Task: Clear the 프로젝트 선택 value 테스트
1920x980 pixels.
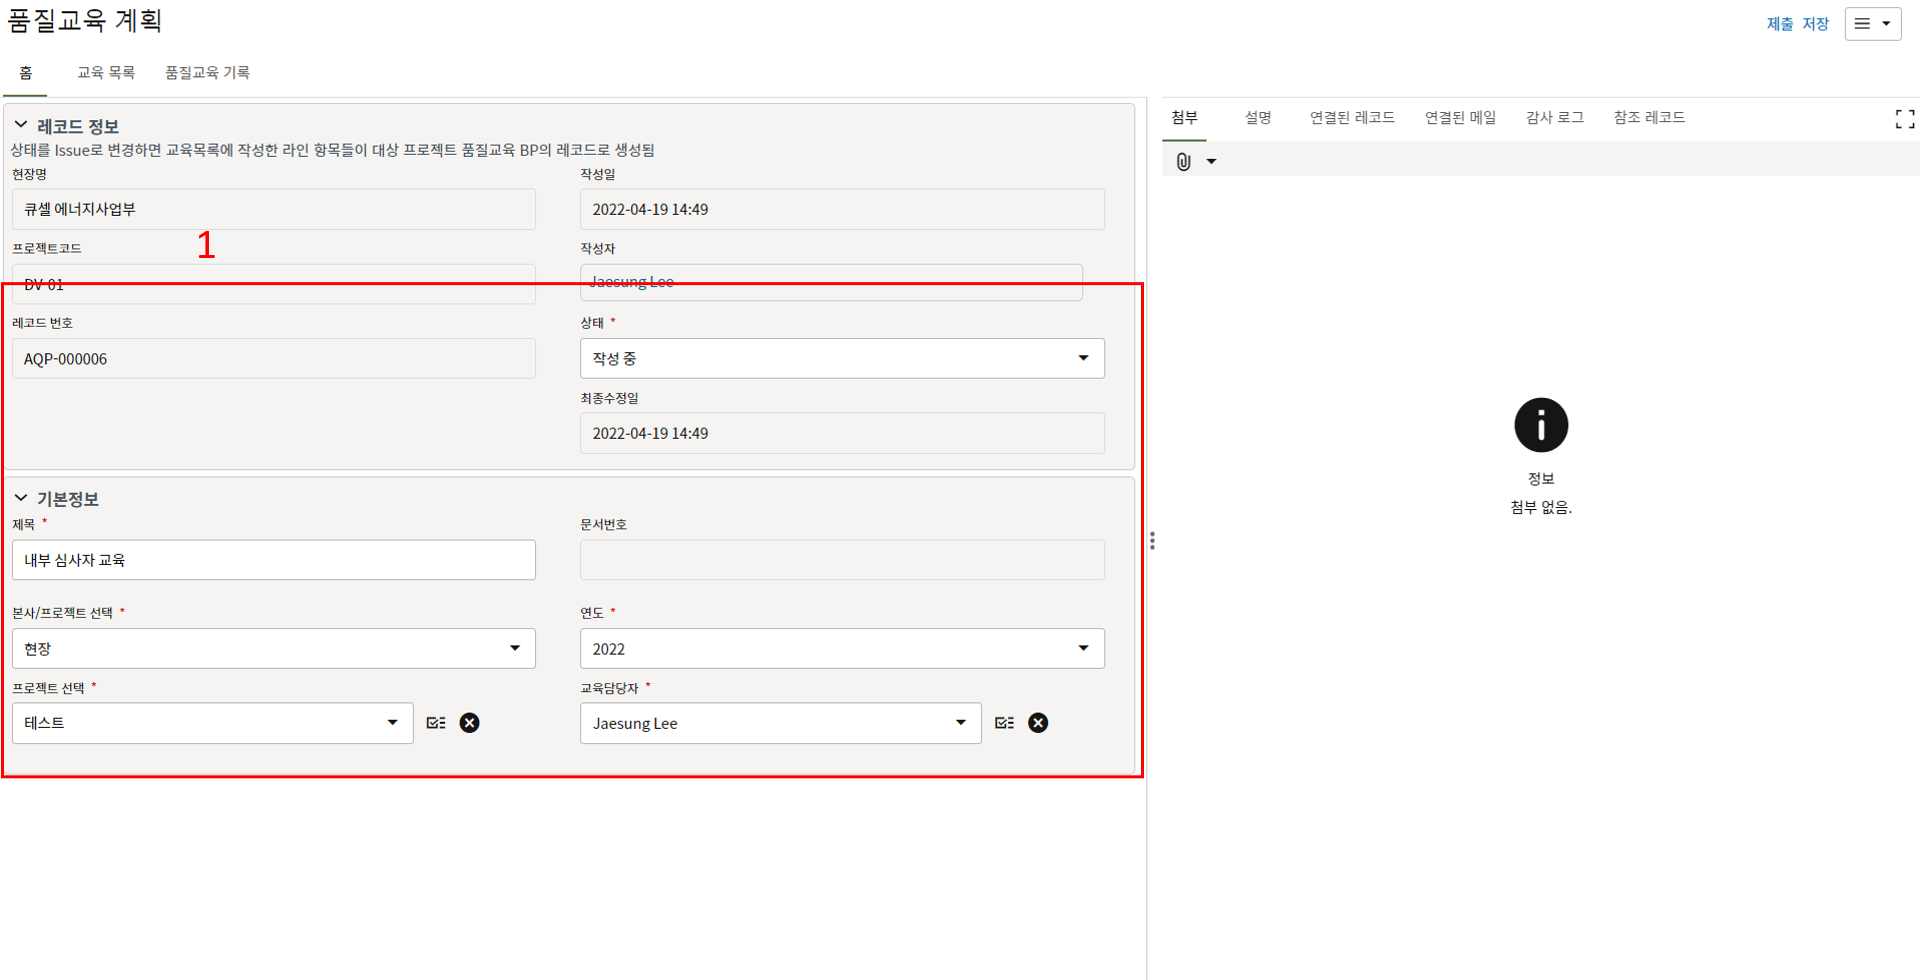Action: [469, 723]
